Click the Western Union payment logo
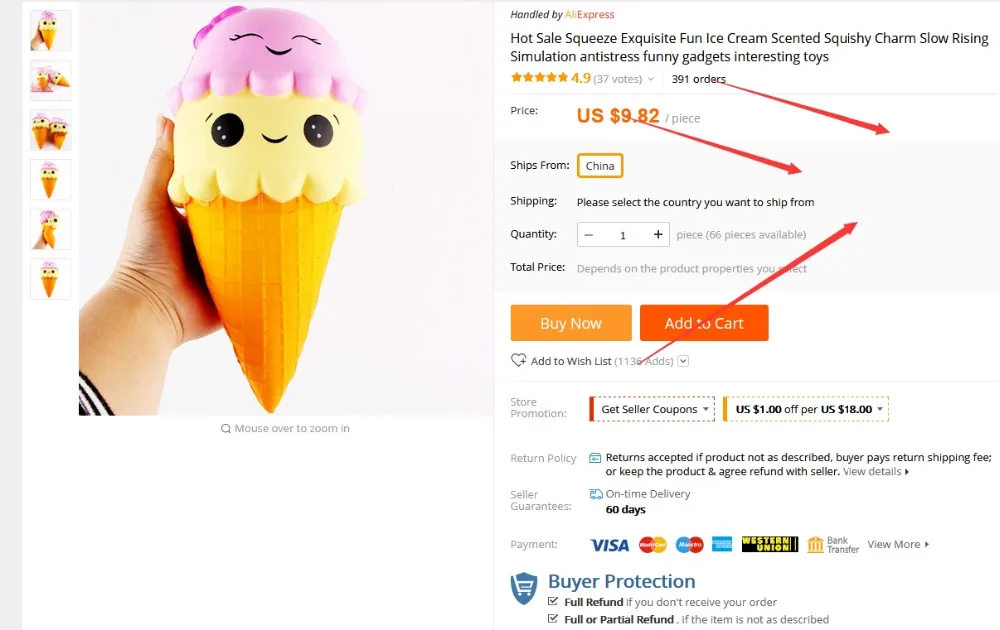Image resolution: width=1000 pixels, height=630 pixels. click(770, 544)
